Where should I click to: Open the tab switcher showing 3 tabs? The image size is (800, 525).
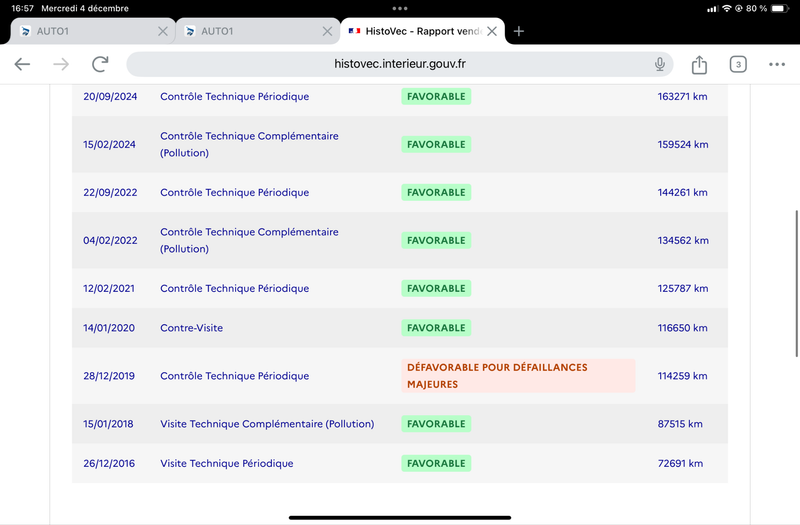tap(738, 64)
